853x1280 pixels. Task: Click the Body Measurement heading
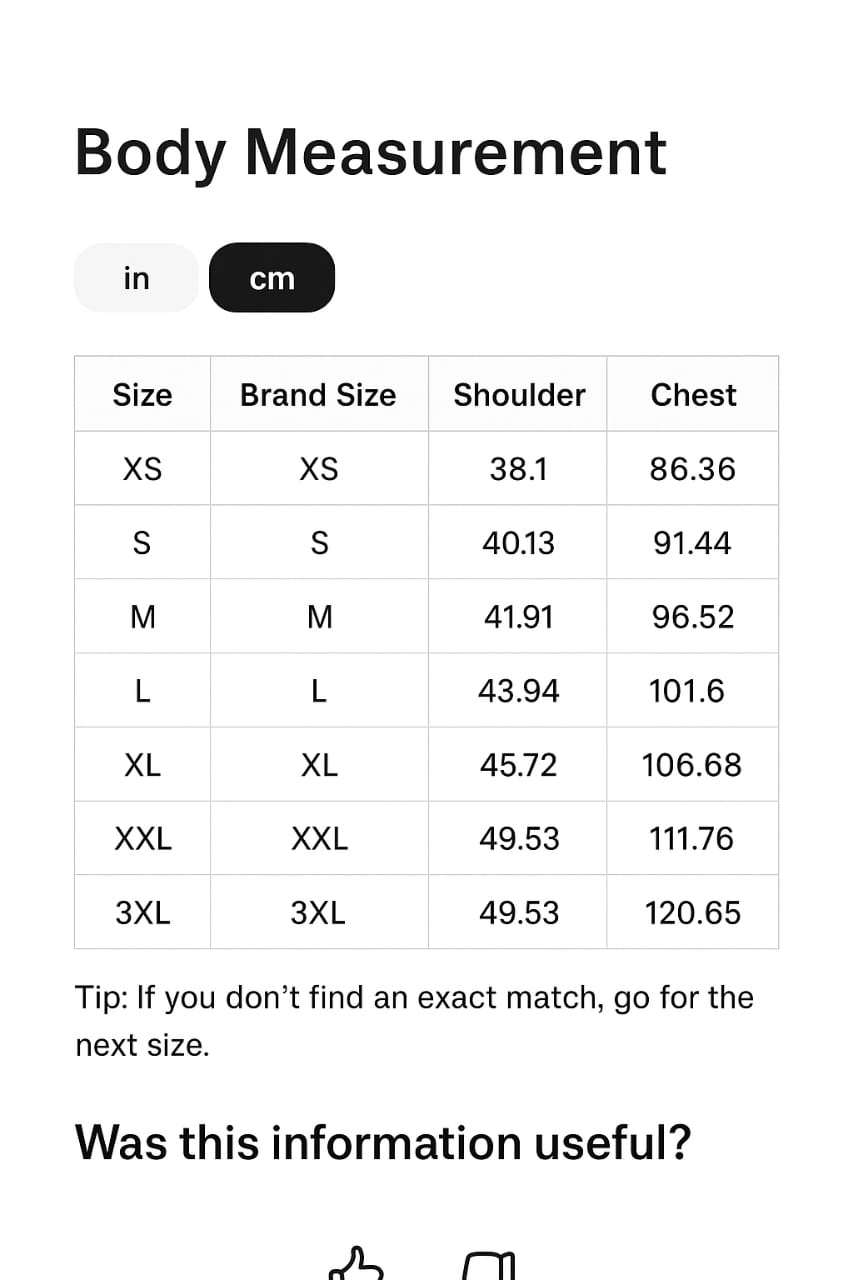(371, 151)
